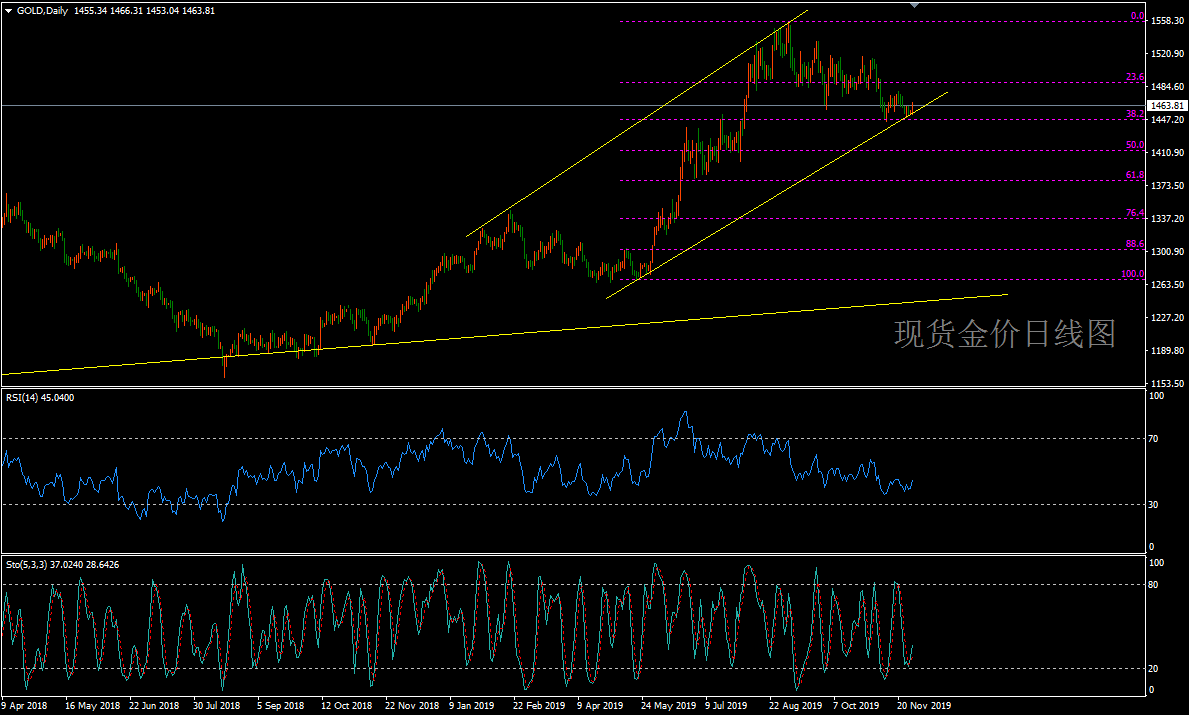Viewport: 1189px width, 715px height.
Task: Click the triangle arrow beside GOLD,Daily title
Action: point(8,11)
